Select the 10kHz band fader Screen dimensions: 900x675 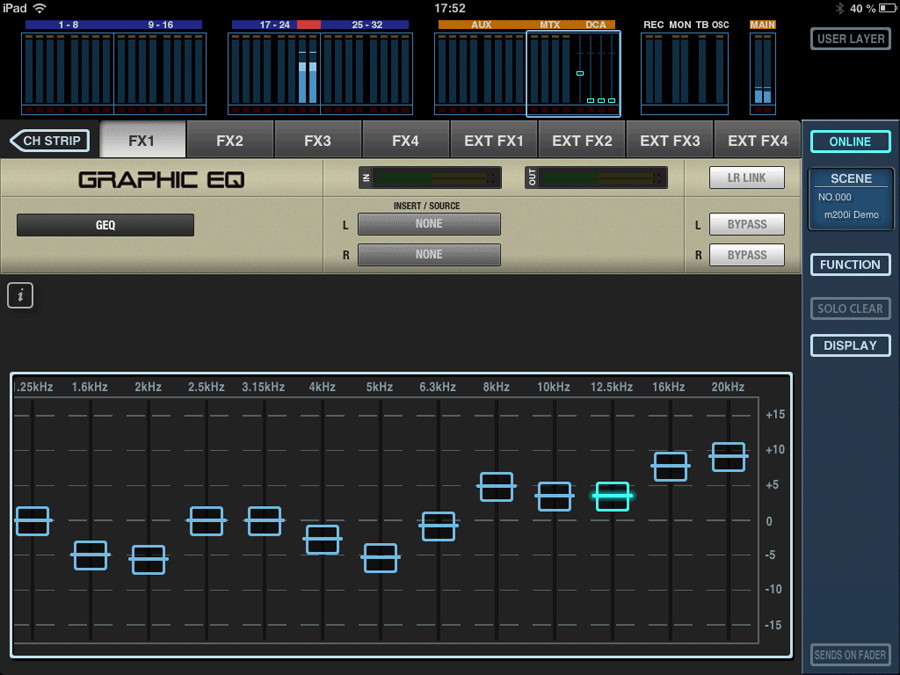point(554,496)
